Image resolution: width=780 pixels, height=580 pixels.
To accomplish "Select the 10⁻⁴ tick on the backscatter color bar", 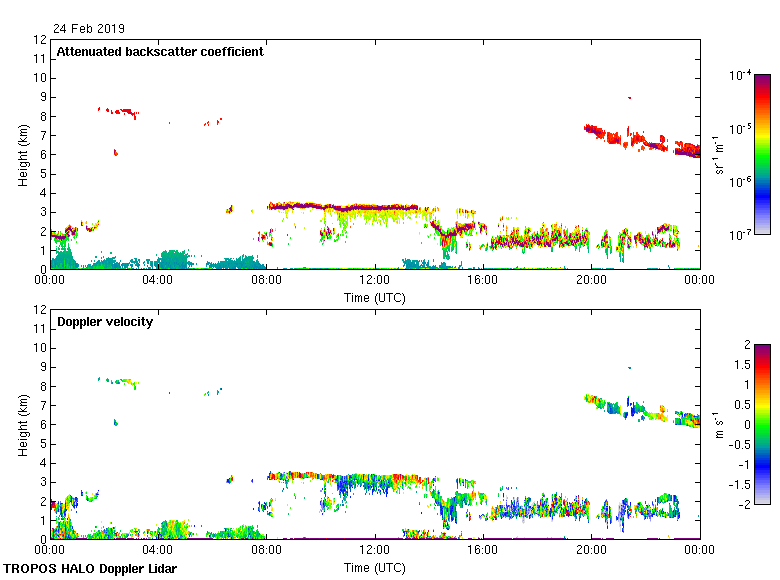I will pos(740,76).
